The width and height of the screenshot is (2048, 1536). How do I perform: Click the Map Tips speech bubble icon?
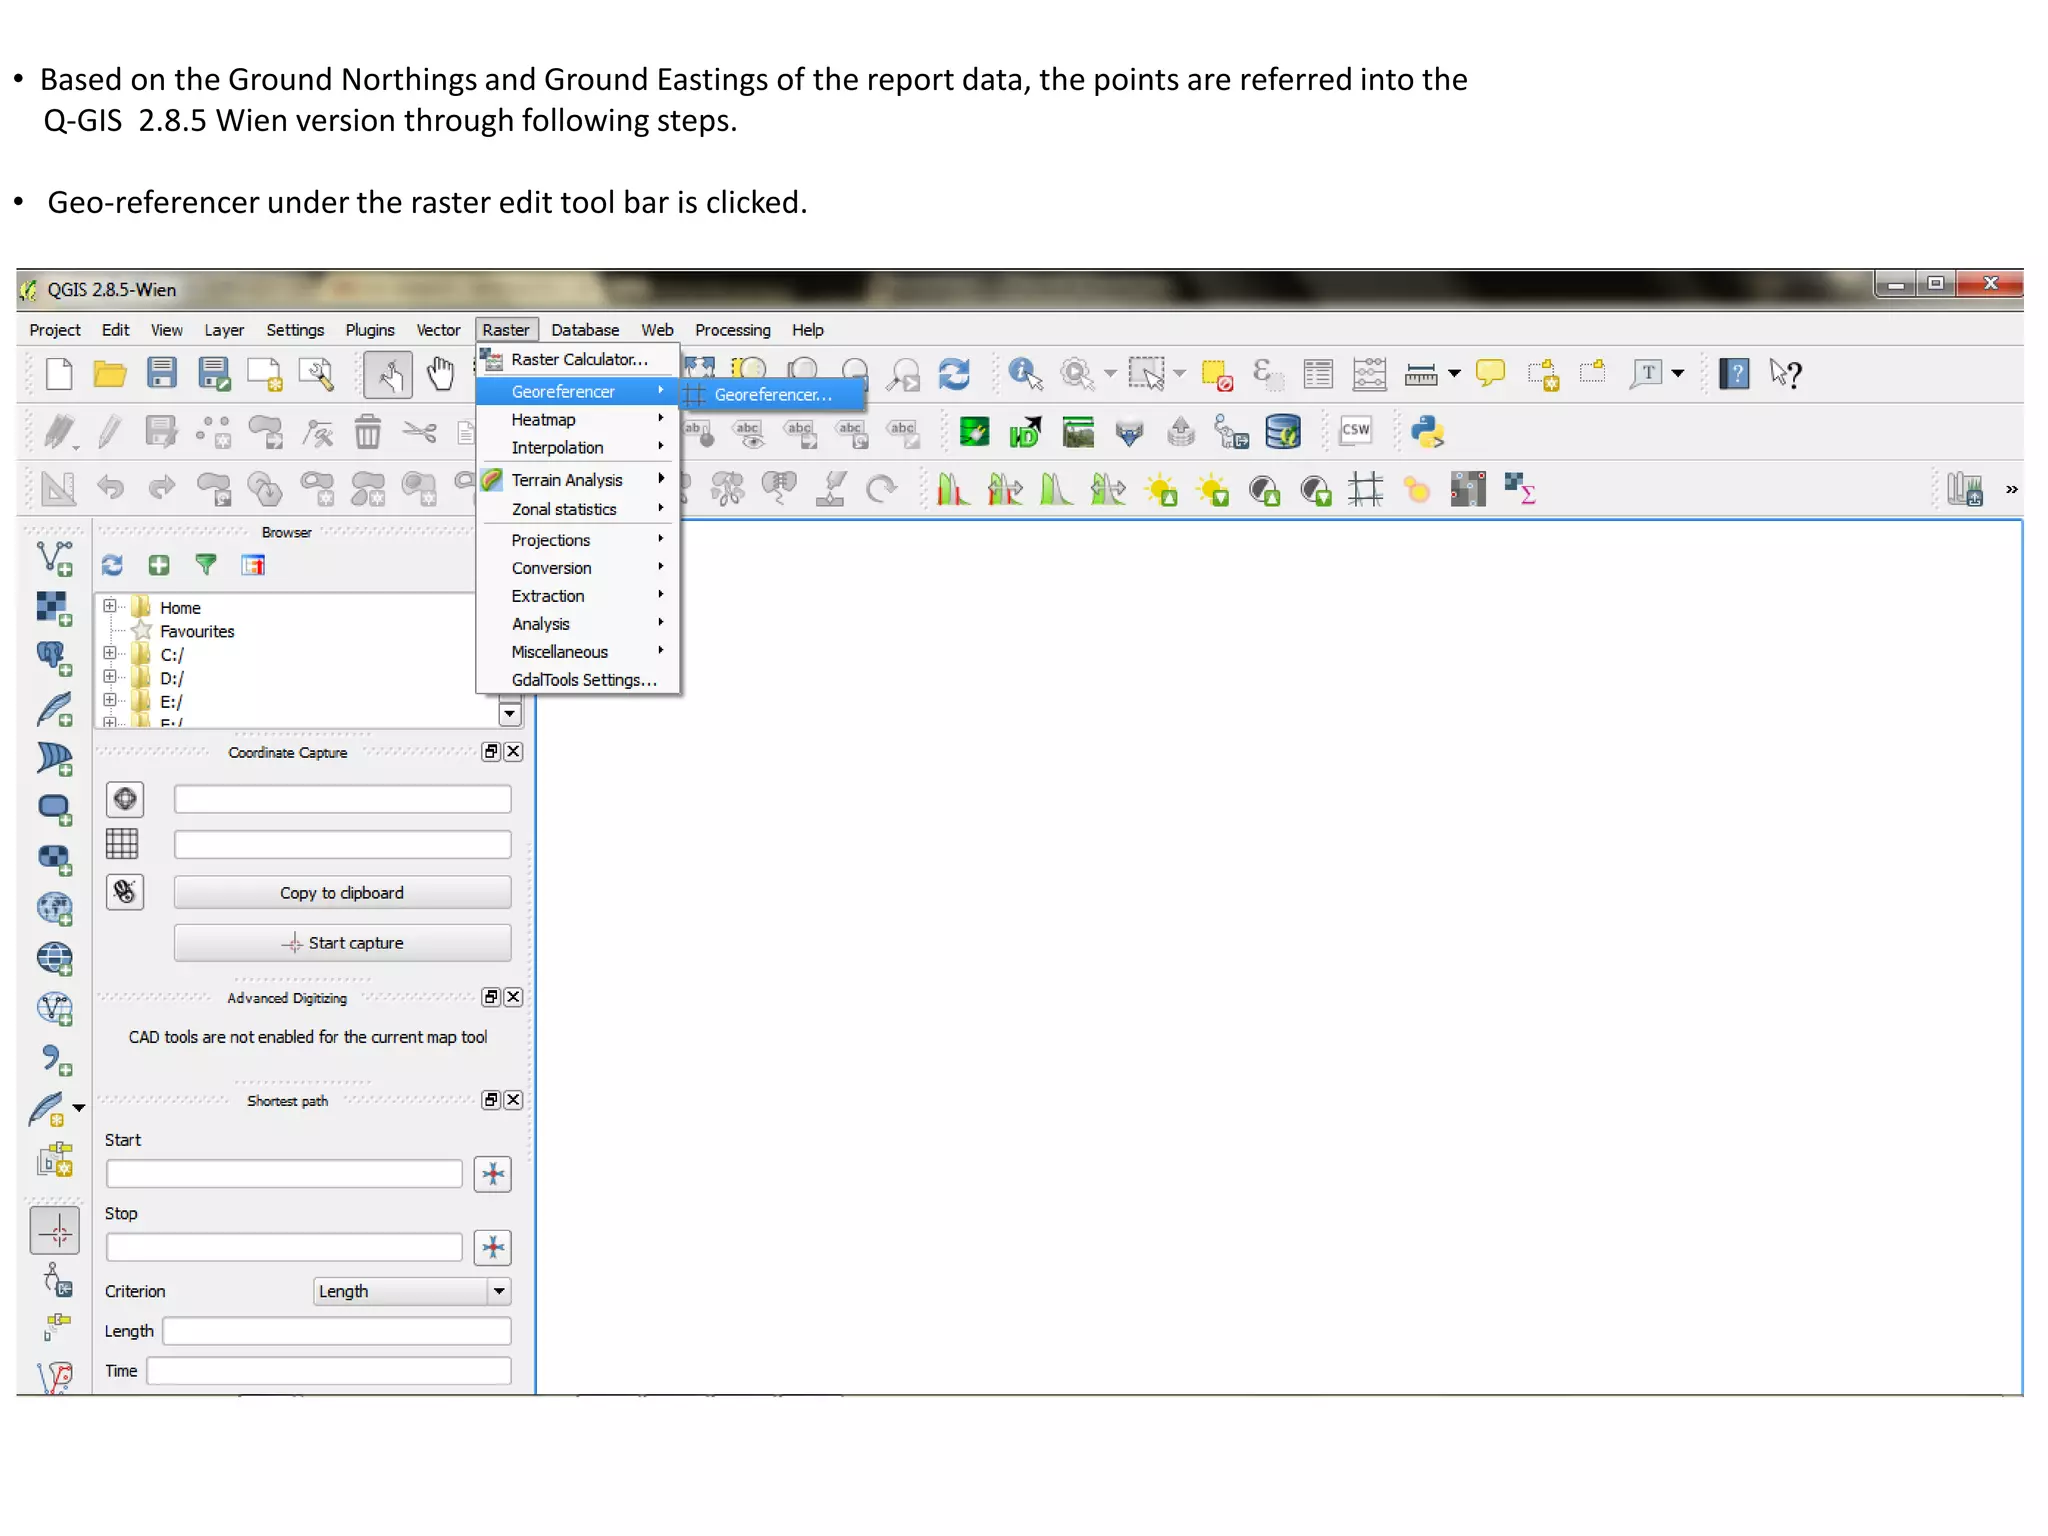coord(1490,374)
